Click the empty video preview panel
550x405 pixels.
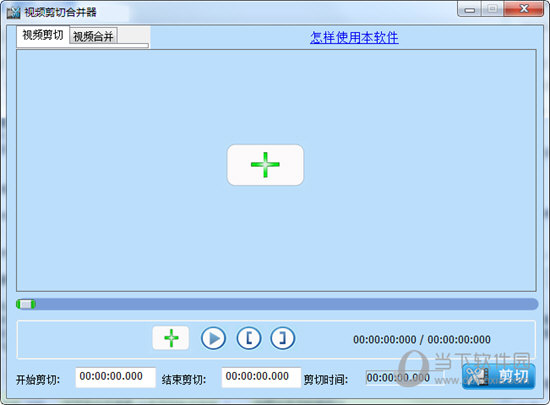pyautogui.click(x=276, y=170)
